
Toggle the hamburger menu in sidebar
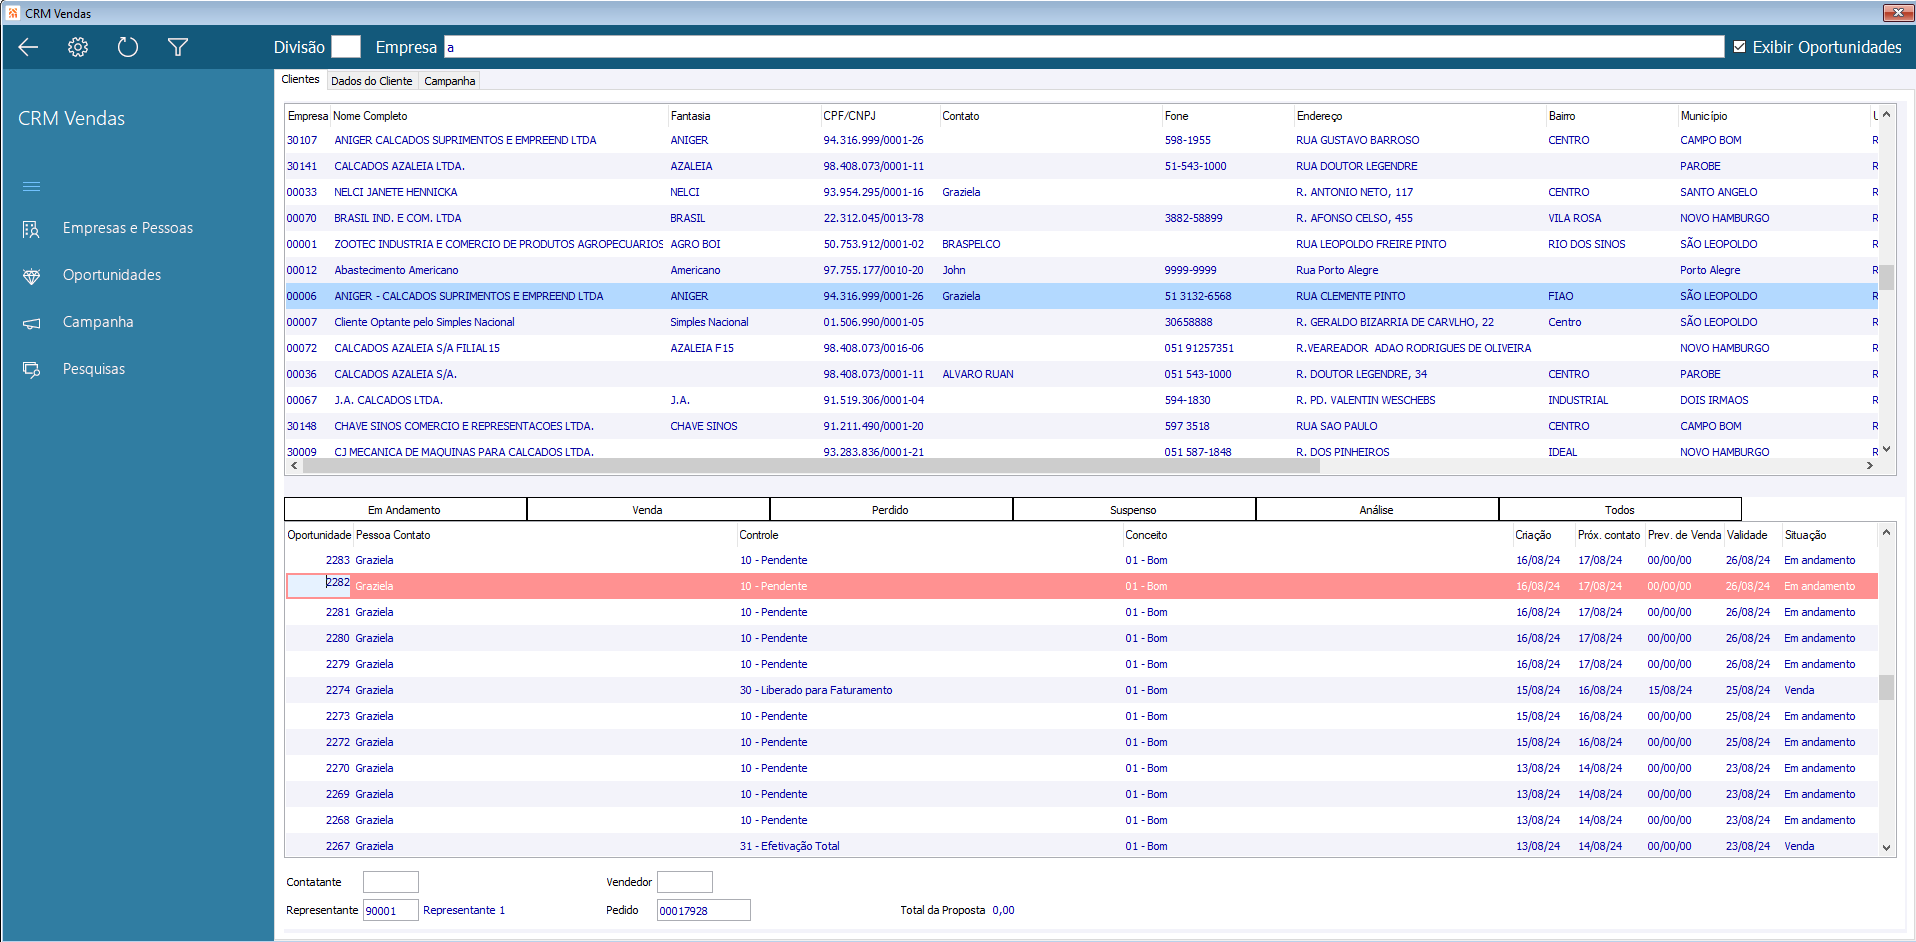[x=32, y=187]
